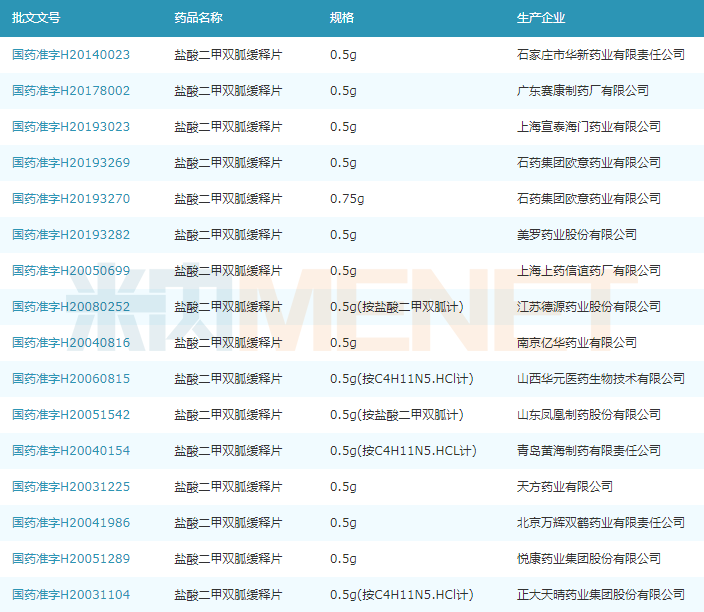Screen dimensions: 704x612
Task: Select manufacturer 山东凤凰制药股份有限公司
Action: [589, 414]
